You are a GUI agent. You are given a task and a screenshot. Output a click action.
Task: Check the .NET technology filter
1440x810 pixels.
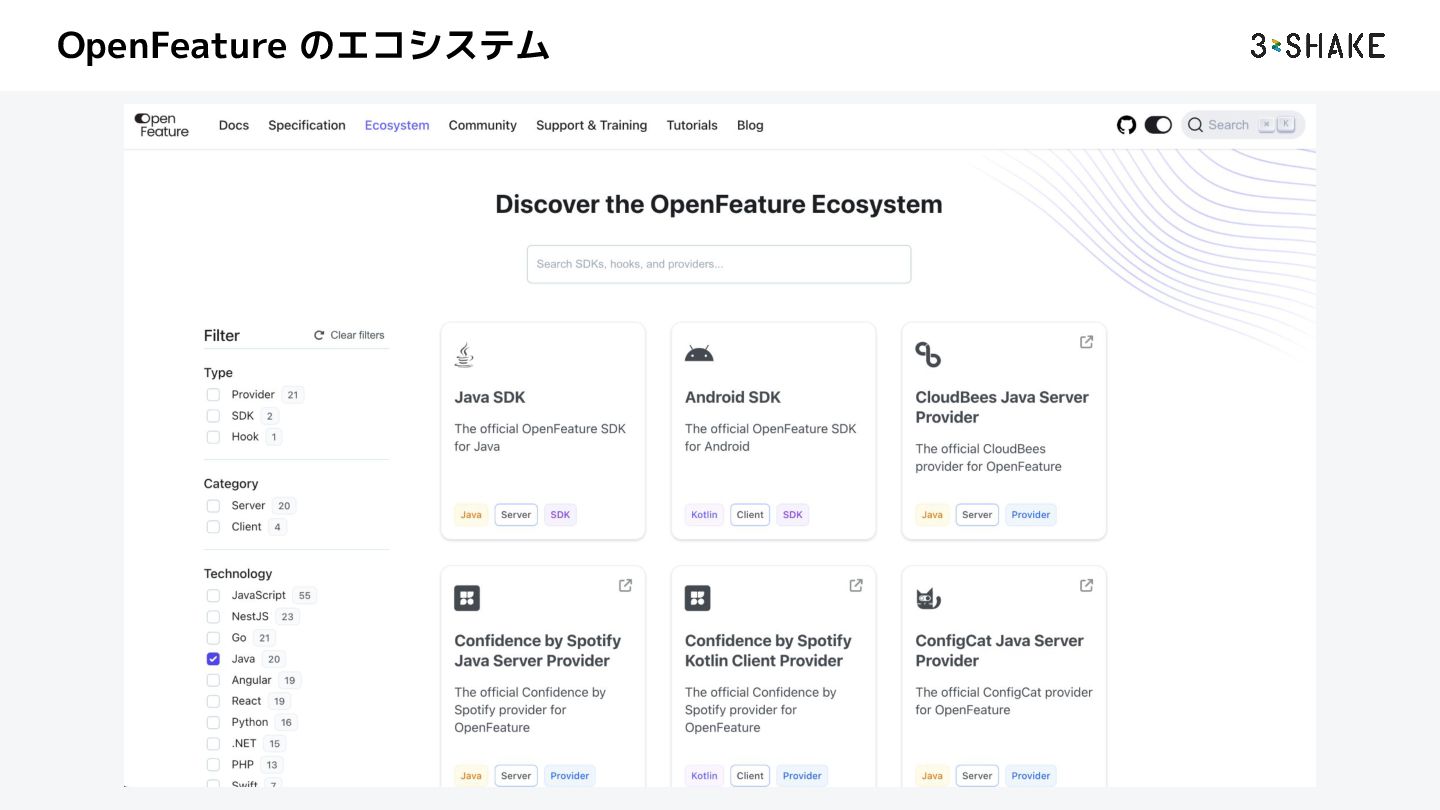coord(213,743)
